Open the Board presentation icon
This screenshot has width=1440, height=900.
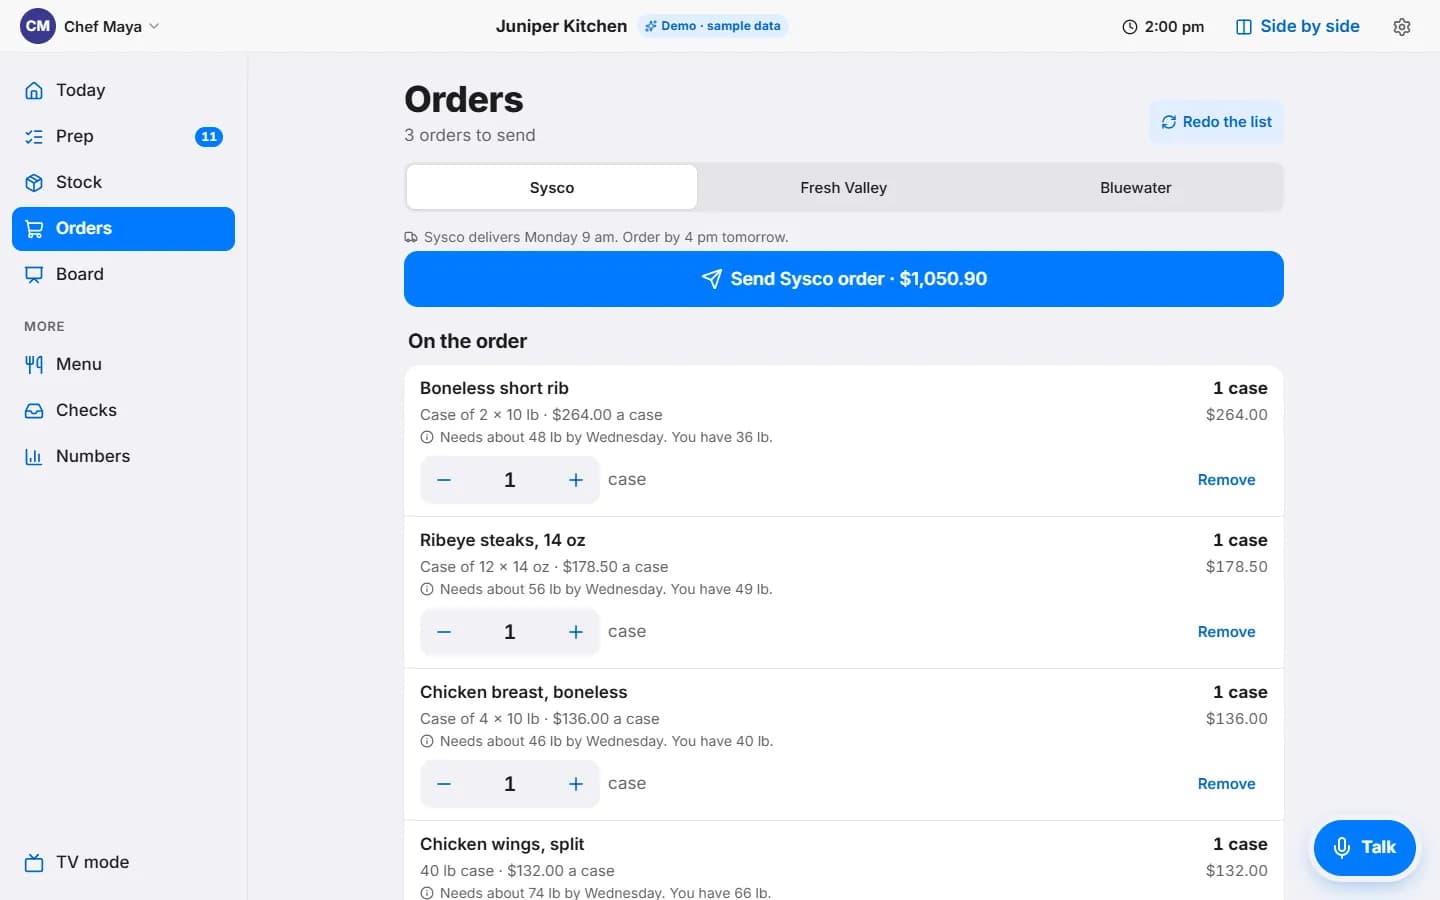tap(34, 274)
